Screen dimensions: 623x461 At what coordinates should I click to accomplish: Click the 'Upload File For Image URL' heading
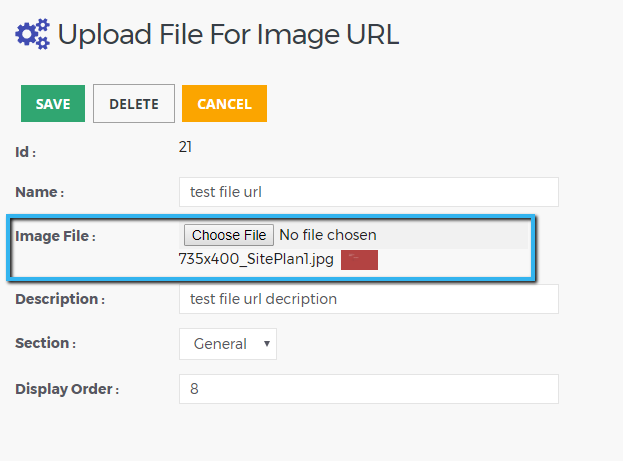(x=228, y=34)
